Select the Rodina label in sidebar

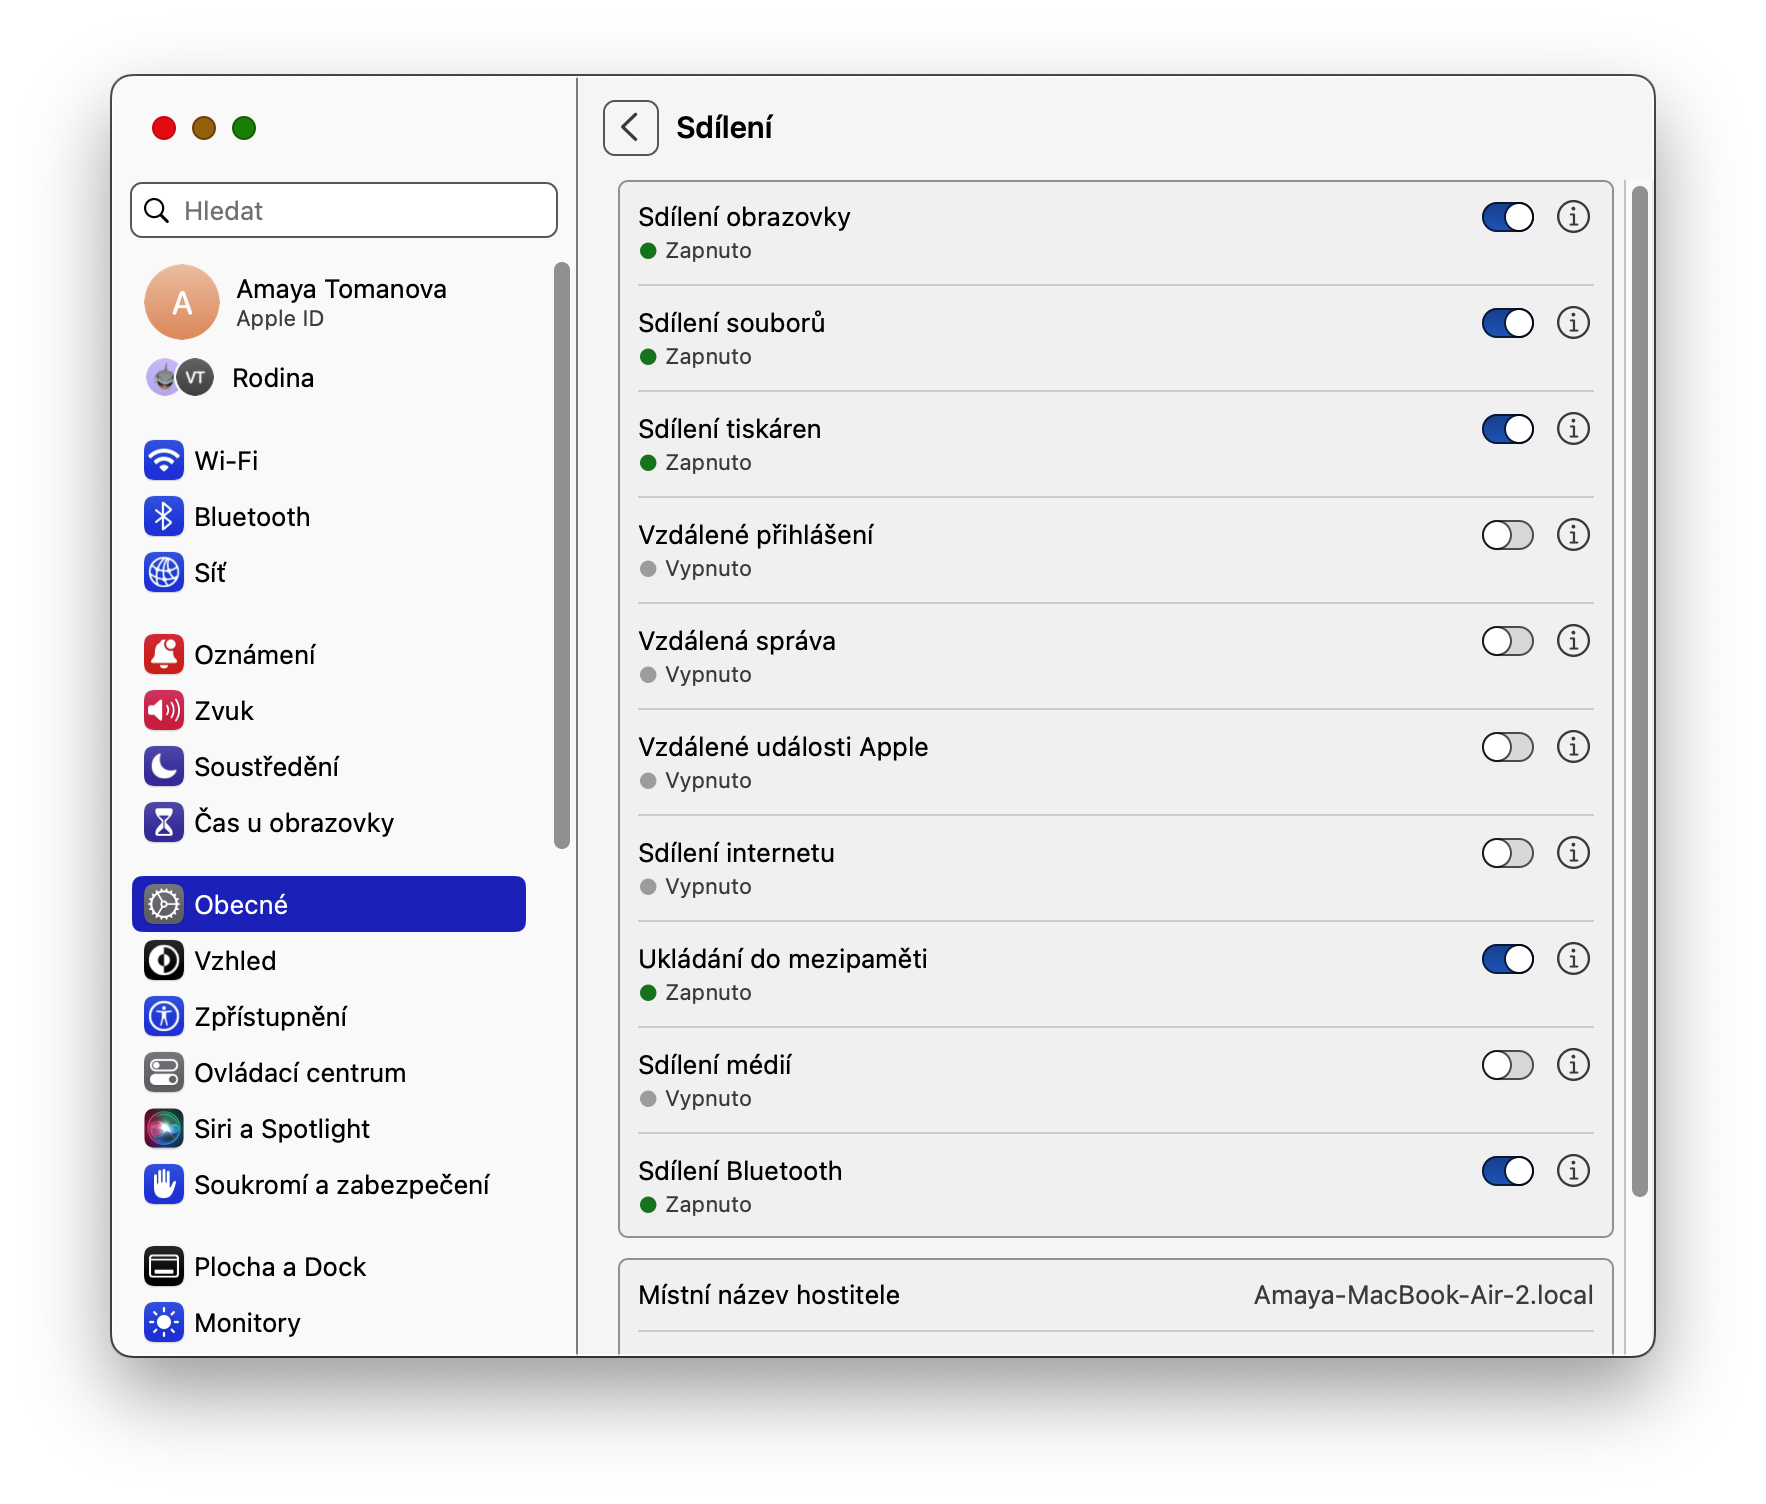(273, 378)
